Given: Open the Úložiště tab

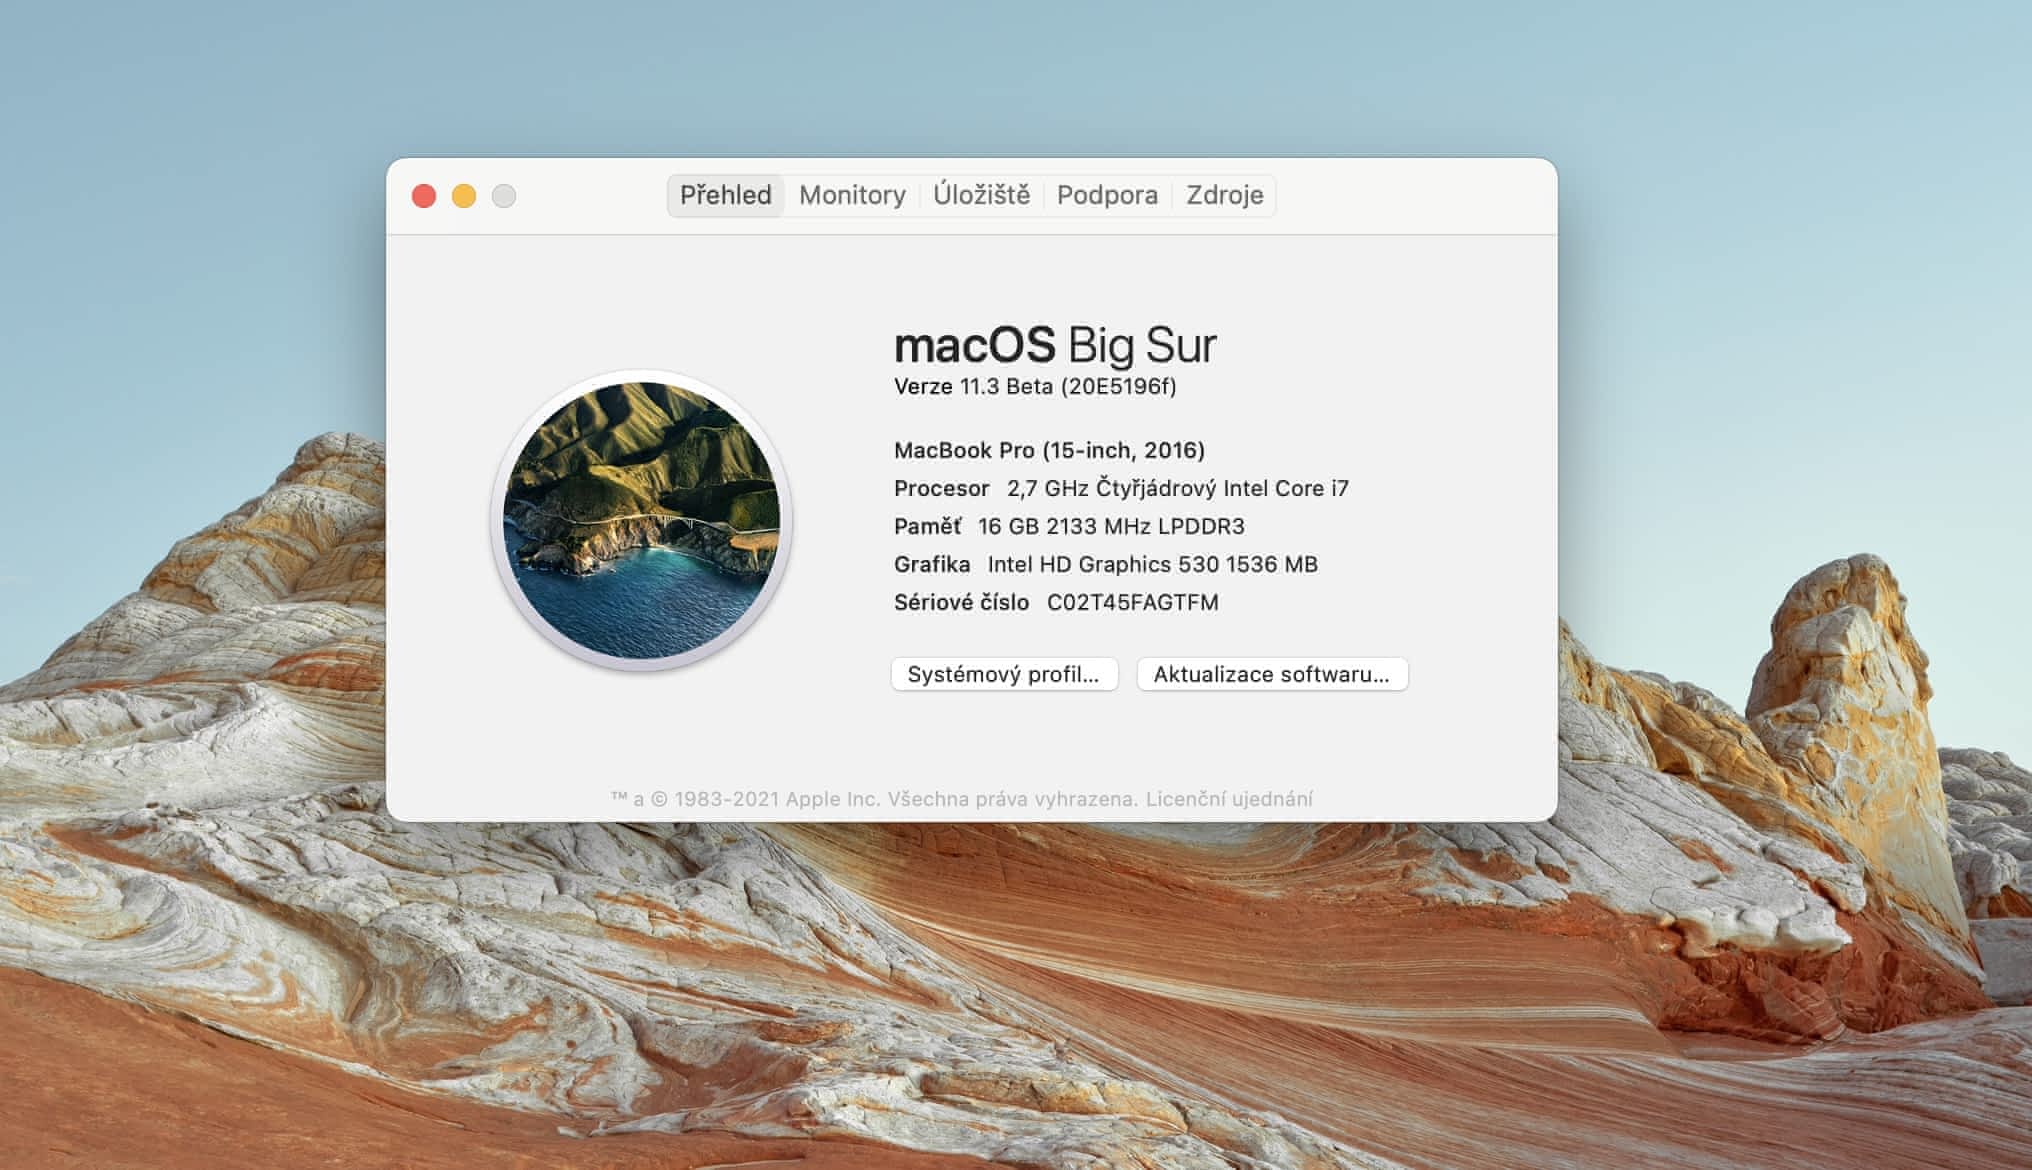Looking at the screenshot, I should point(981,195).
